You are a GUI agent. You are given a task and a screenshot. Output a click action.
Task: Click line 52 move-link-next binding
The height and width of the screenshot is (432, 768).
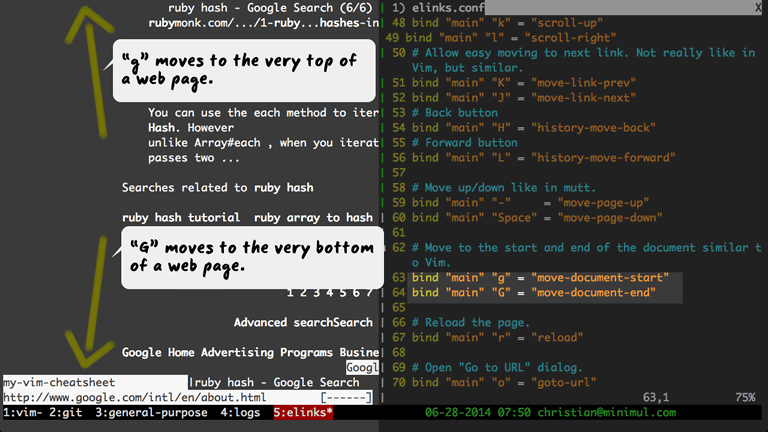point(524,98)
